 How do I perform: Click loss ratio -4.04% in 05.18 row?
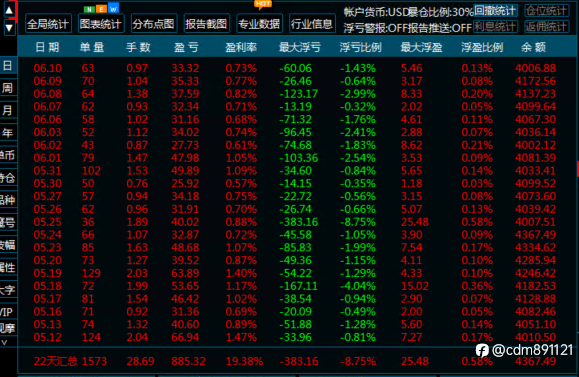[x=358, y=286]
